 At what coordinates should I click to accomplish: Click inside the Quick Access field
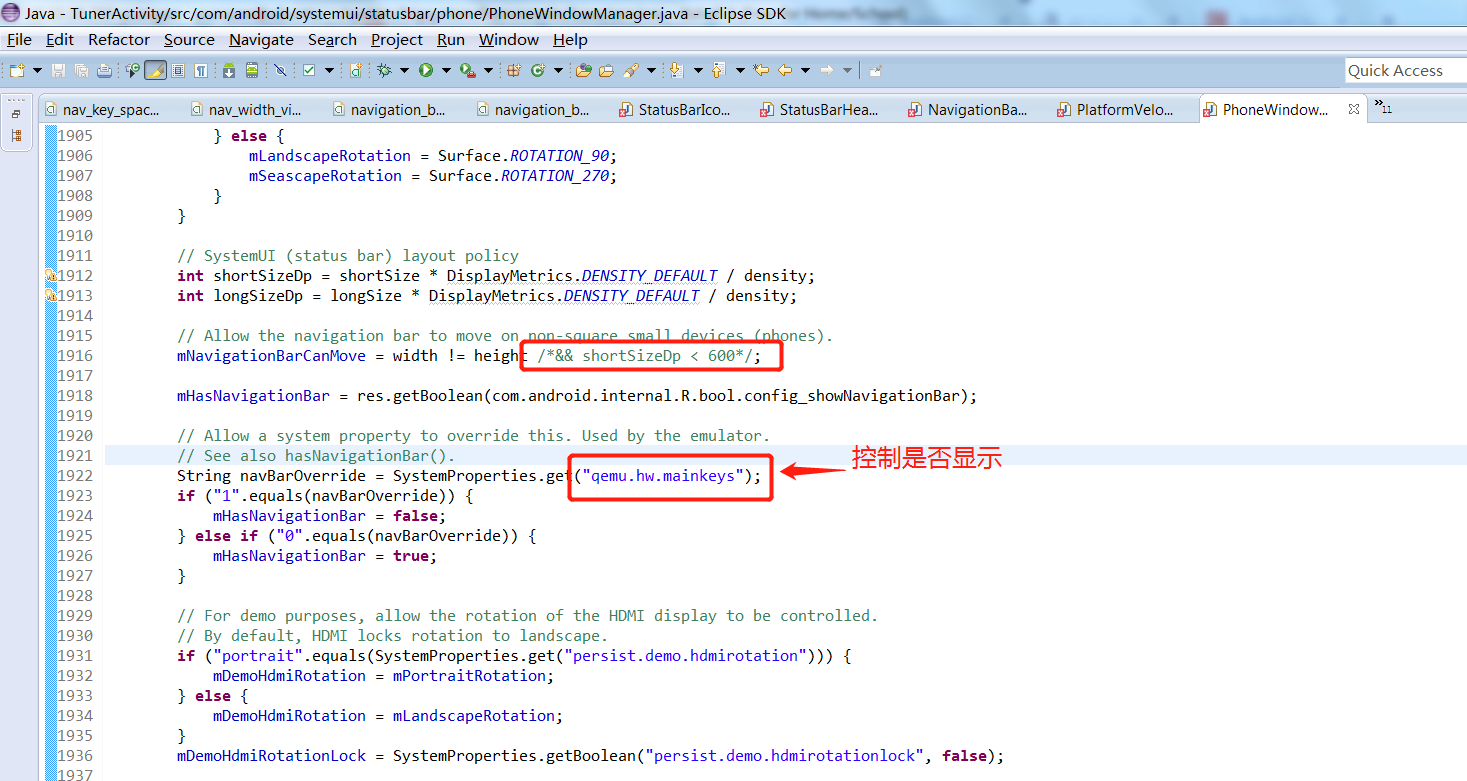[1400, 70]
